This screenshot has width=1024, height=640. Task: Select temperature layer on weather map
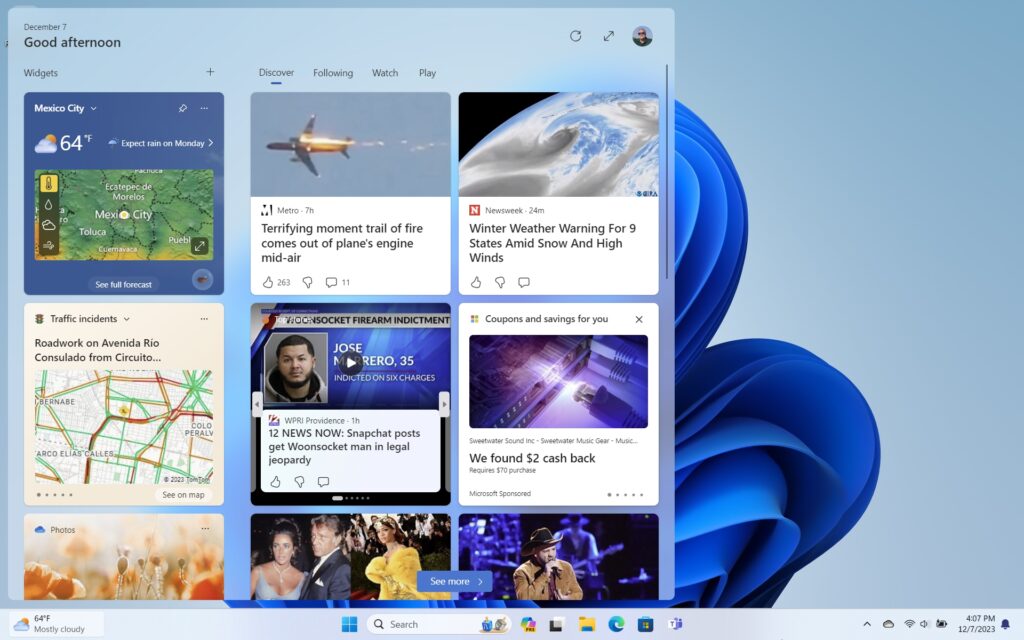coord(49,184)
